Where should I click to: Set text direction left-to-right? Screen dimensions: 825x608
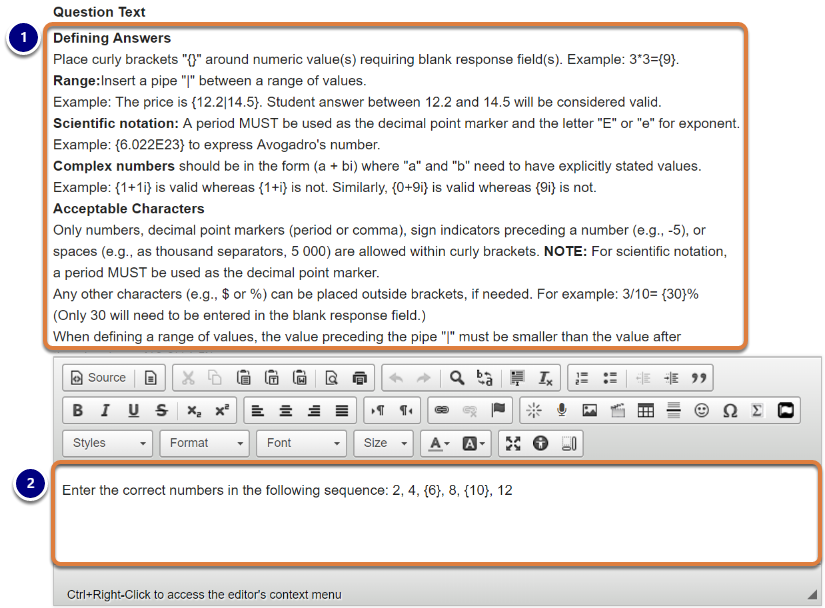(378, 410)
